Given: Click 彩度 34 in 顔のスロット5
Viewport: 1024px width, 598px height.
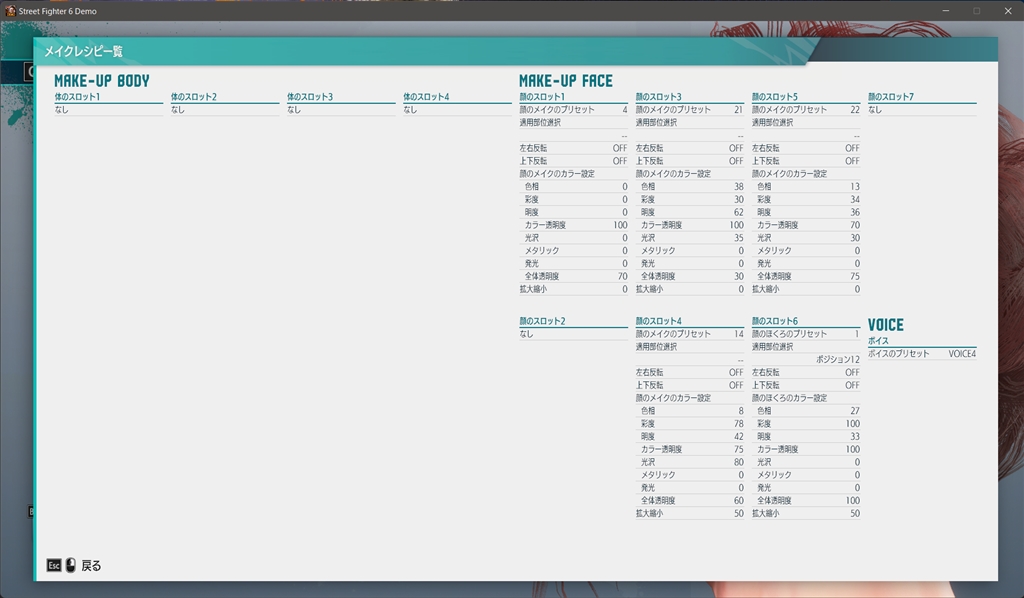Looking at the screenshot, I should point(806,199).
